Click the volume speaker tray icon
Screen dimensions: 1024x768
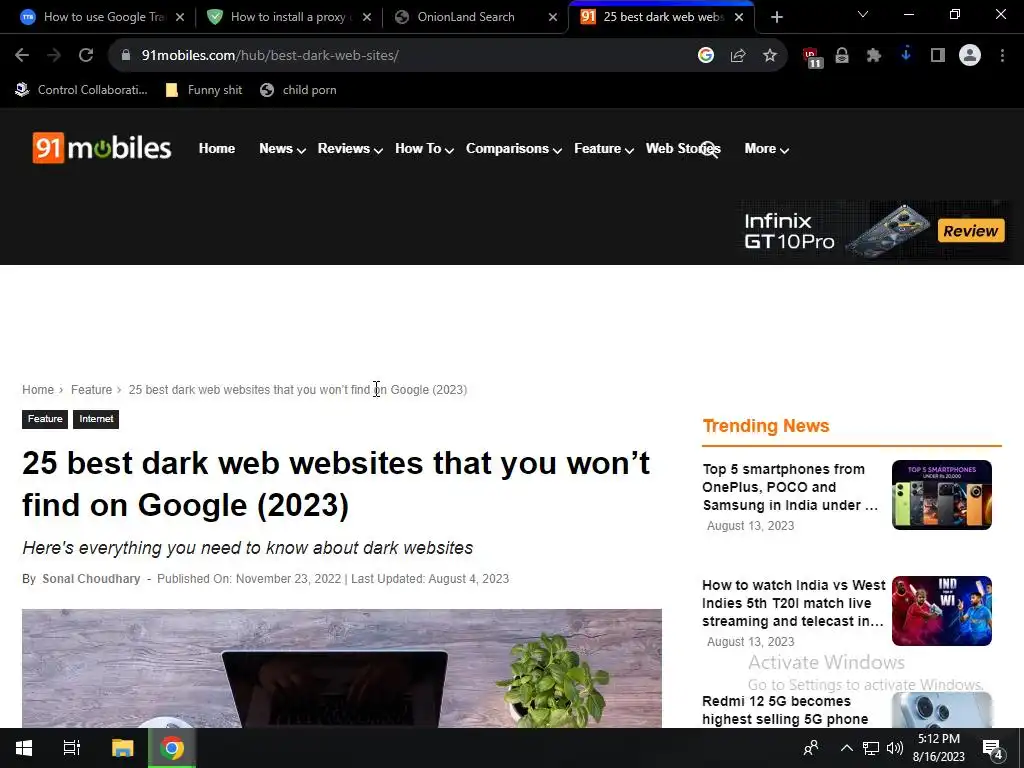coord(895,748)
